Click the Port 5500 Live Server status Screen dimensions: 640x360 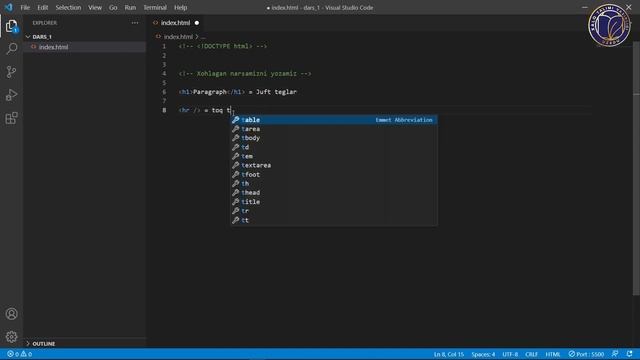pos(586,354)
